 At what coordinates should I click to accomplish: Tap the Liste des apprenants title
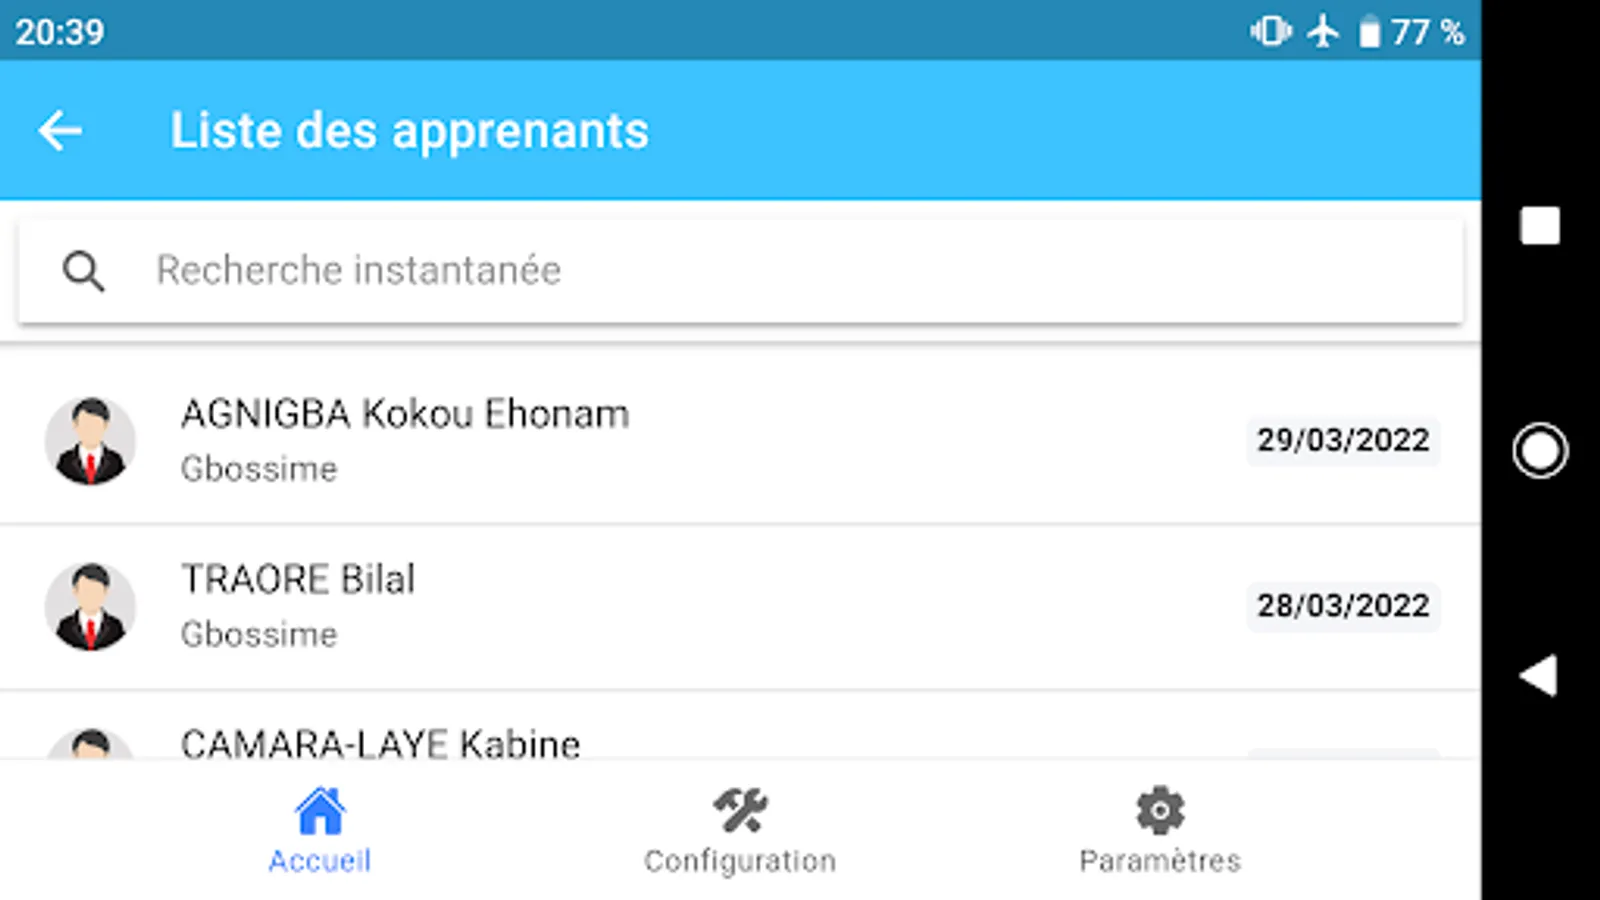409,131
